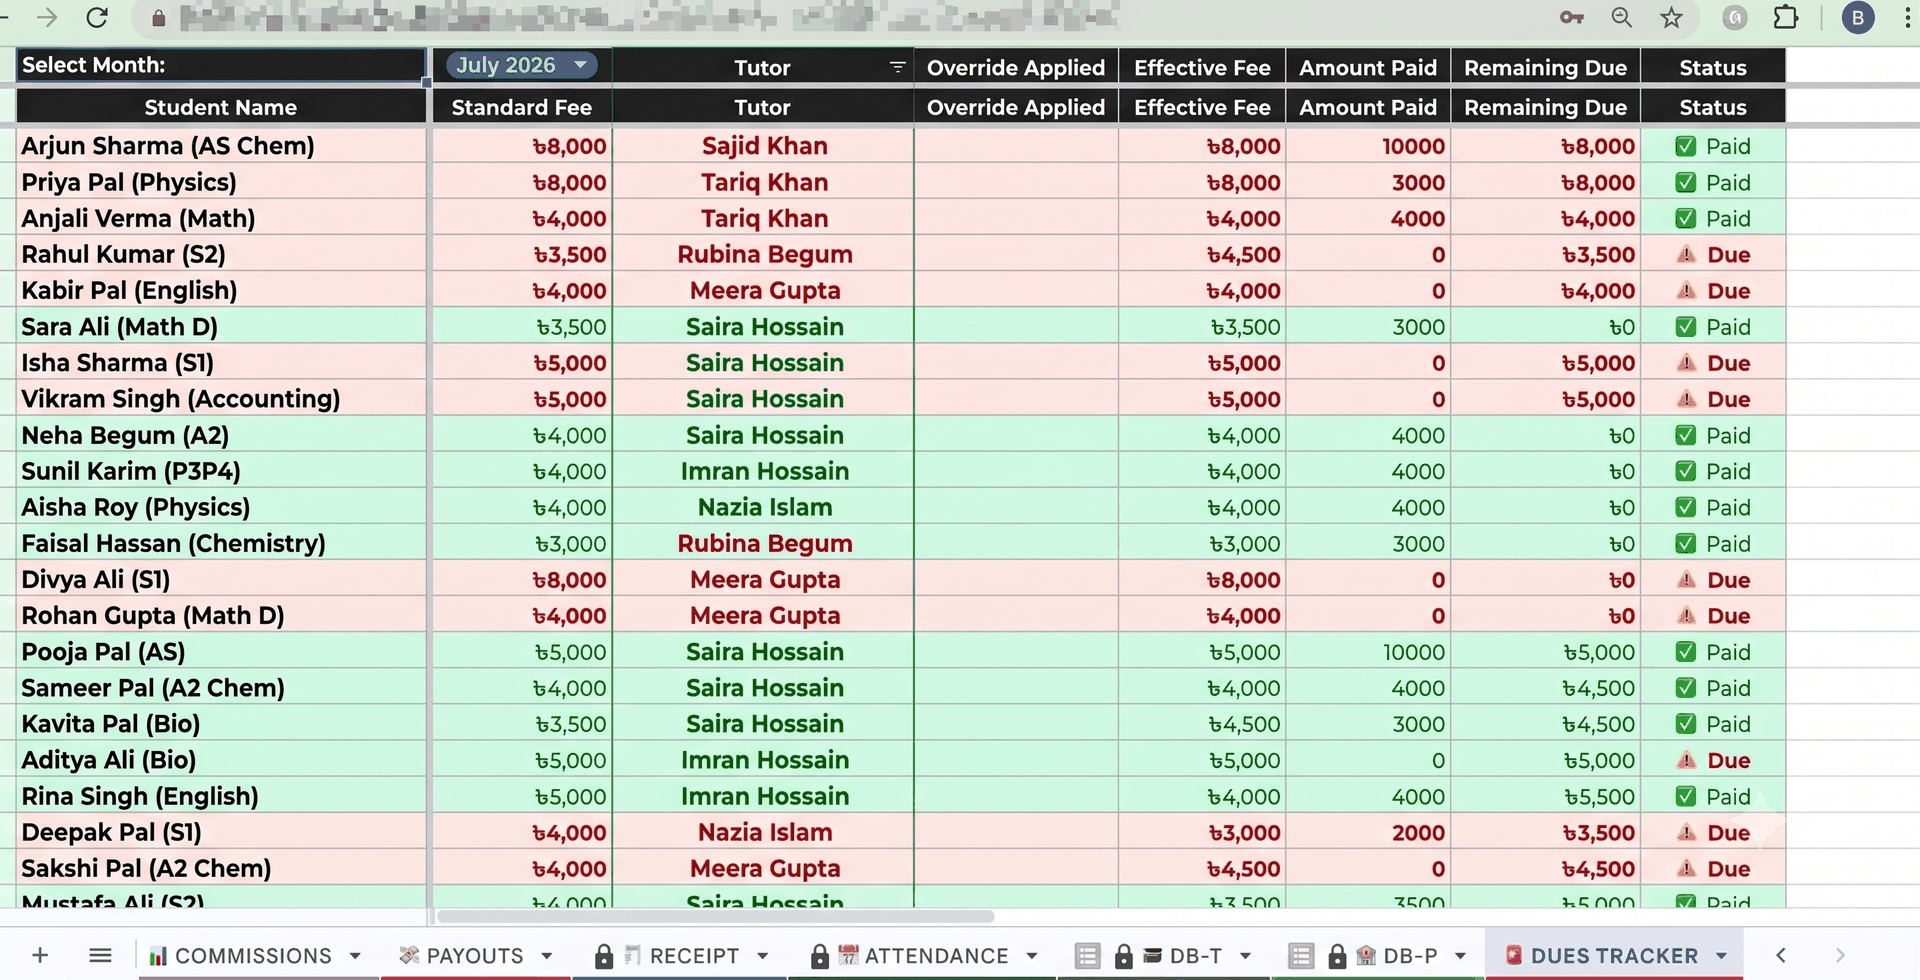Select cell 'Sunil Karim (P3P4)'

(221, 471)
